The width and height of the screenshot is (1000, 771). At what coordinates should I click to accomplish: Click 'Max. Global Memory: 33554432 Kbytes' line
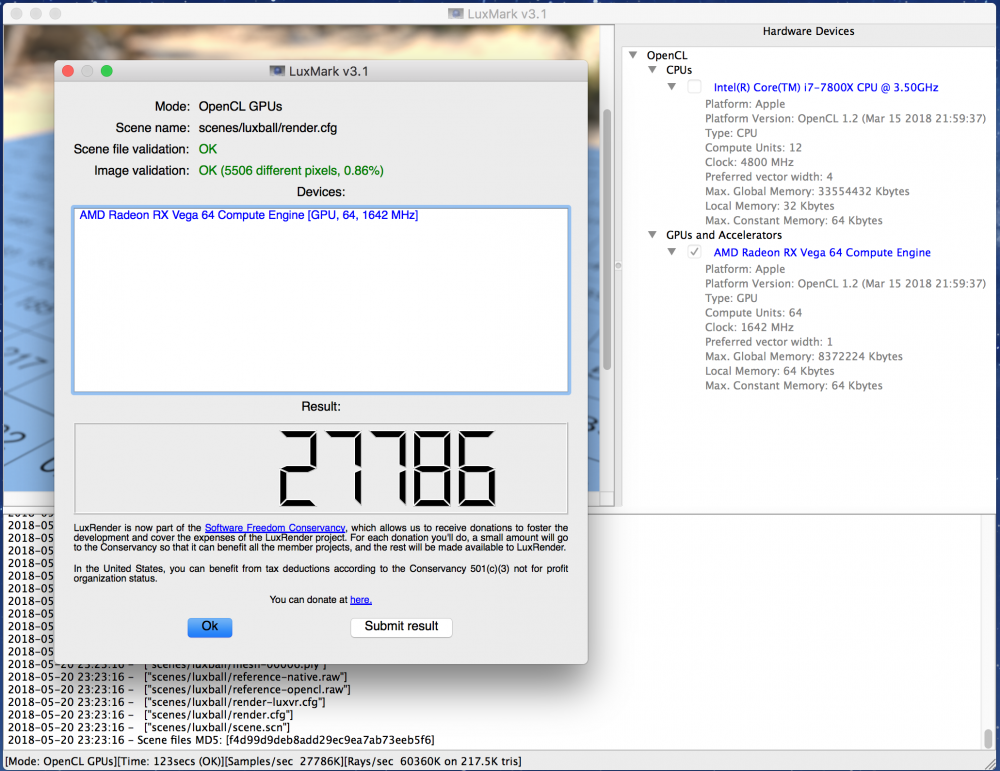tap(807, 191)
